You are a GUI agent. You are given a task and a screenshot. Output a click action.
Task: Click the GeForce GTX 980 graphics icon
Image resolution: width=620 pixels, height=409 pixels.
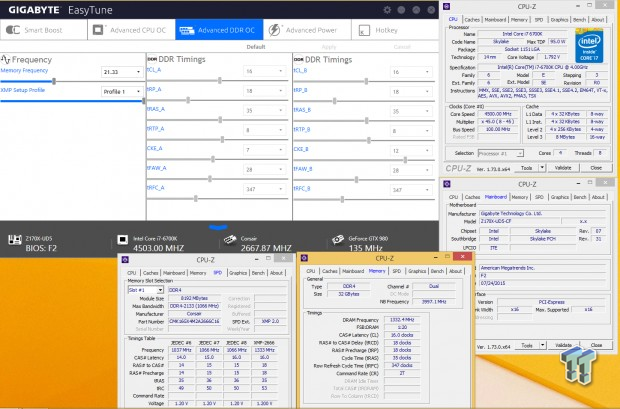coord(338,239)
